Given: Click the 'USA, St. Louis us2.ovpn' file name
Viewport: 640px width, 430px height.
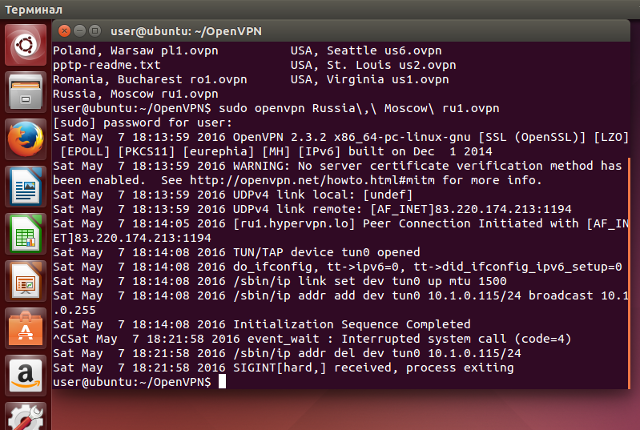Looking at the screenshot, I should coord(373,65).
